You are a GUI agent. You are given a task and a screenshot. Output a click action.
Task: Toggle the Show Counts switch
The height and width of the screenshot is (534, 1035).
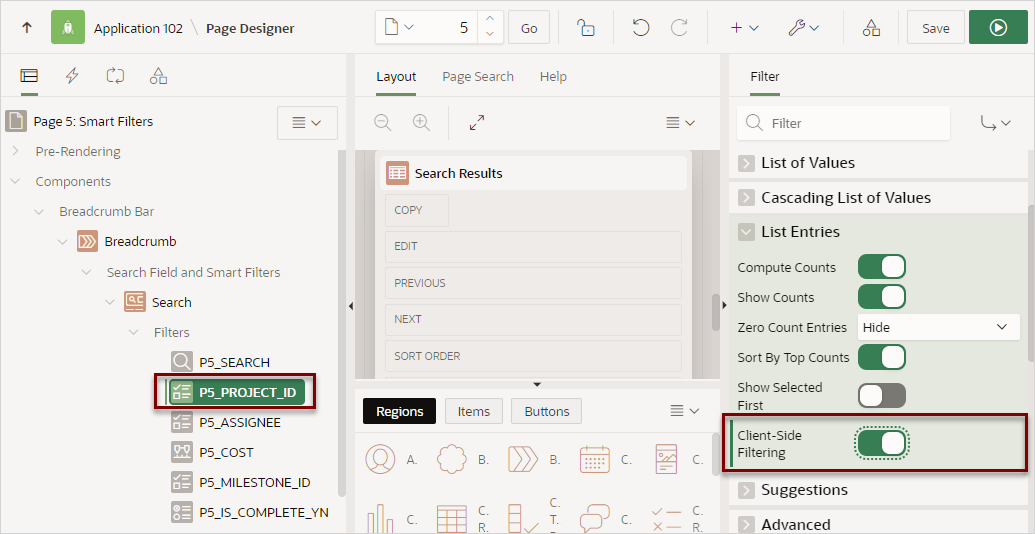881,297
